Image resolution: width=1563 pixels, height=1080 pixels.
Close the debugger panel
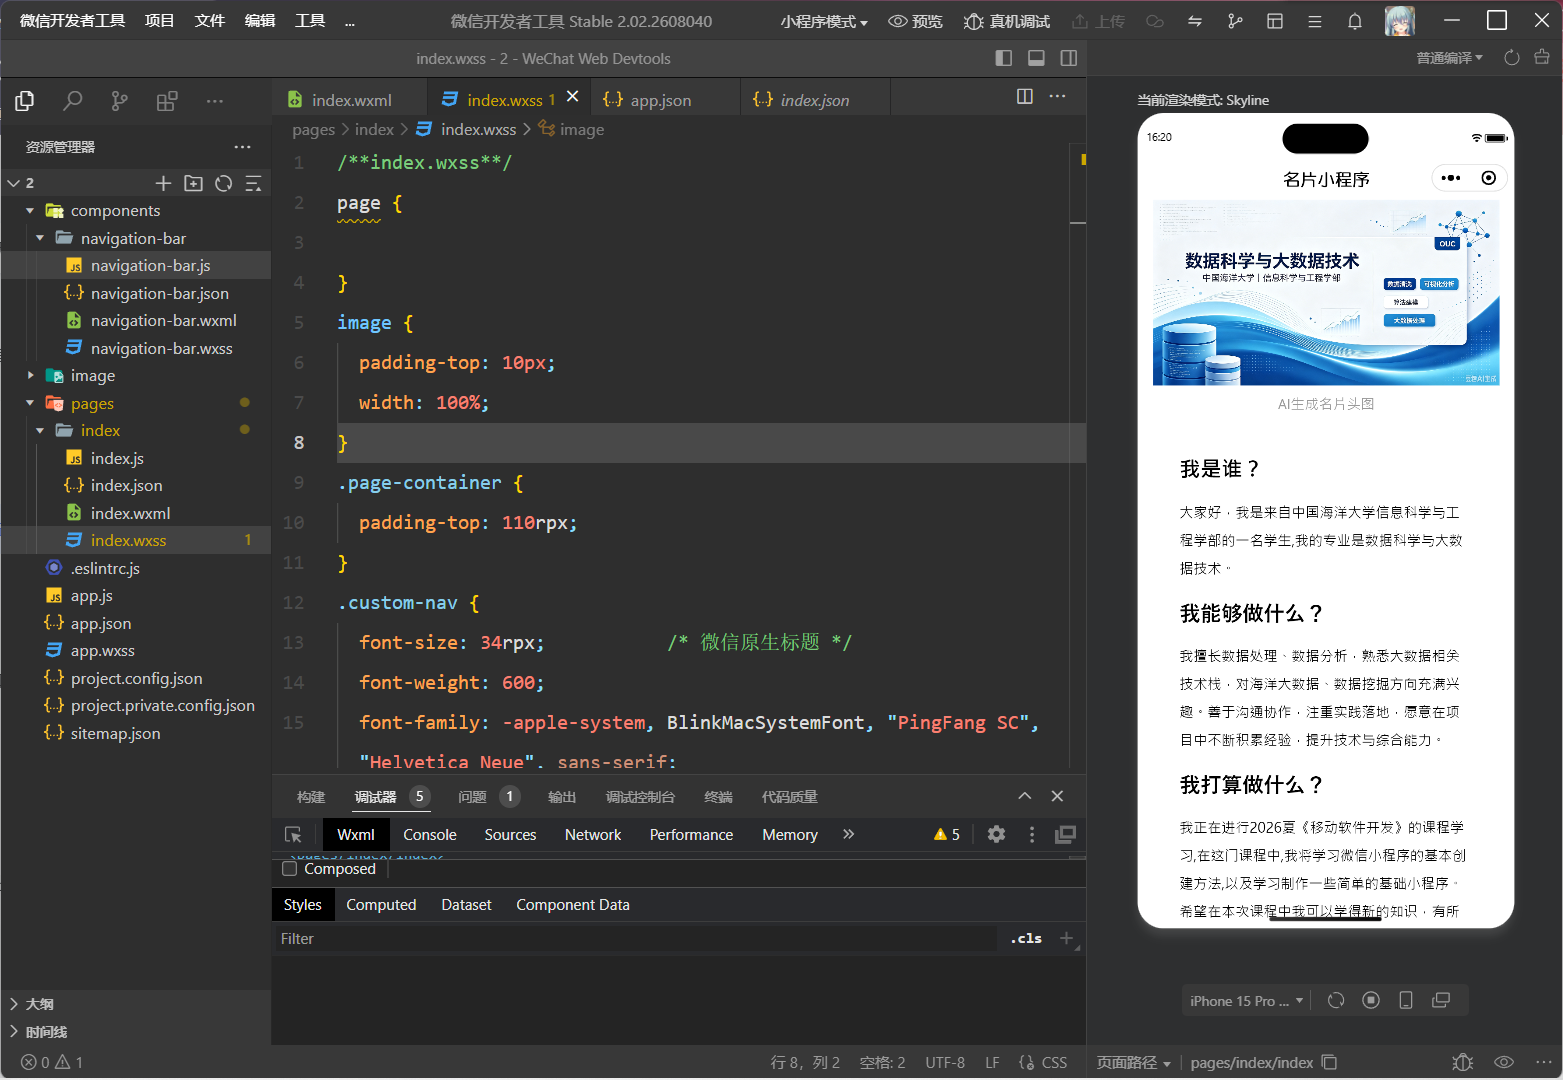pyautogui.click(x=1057, y=796)
